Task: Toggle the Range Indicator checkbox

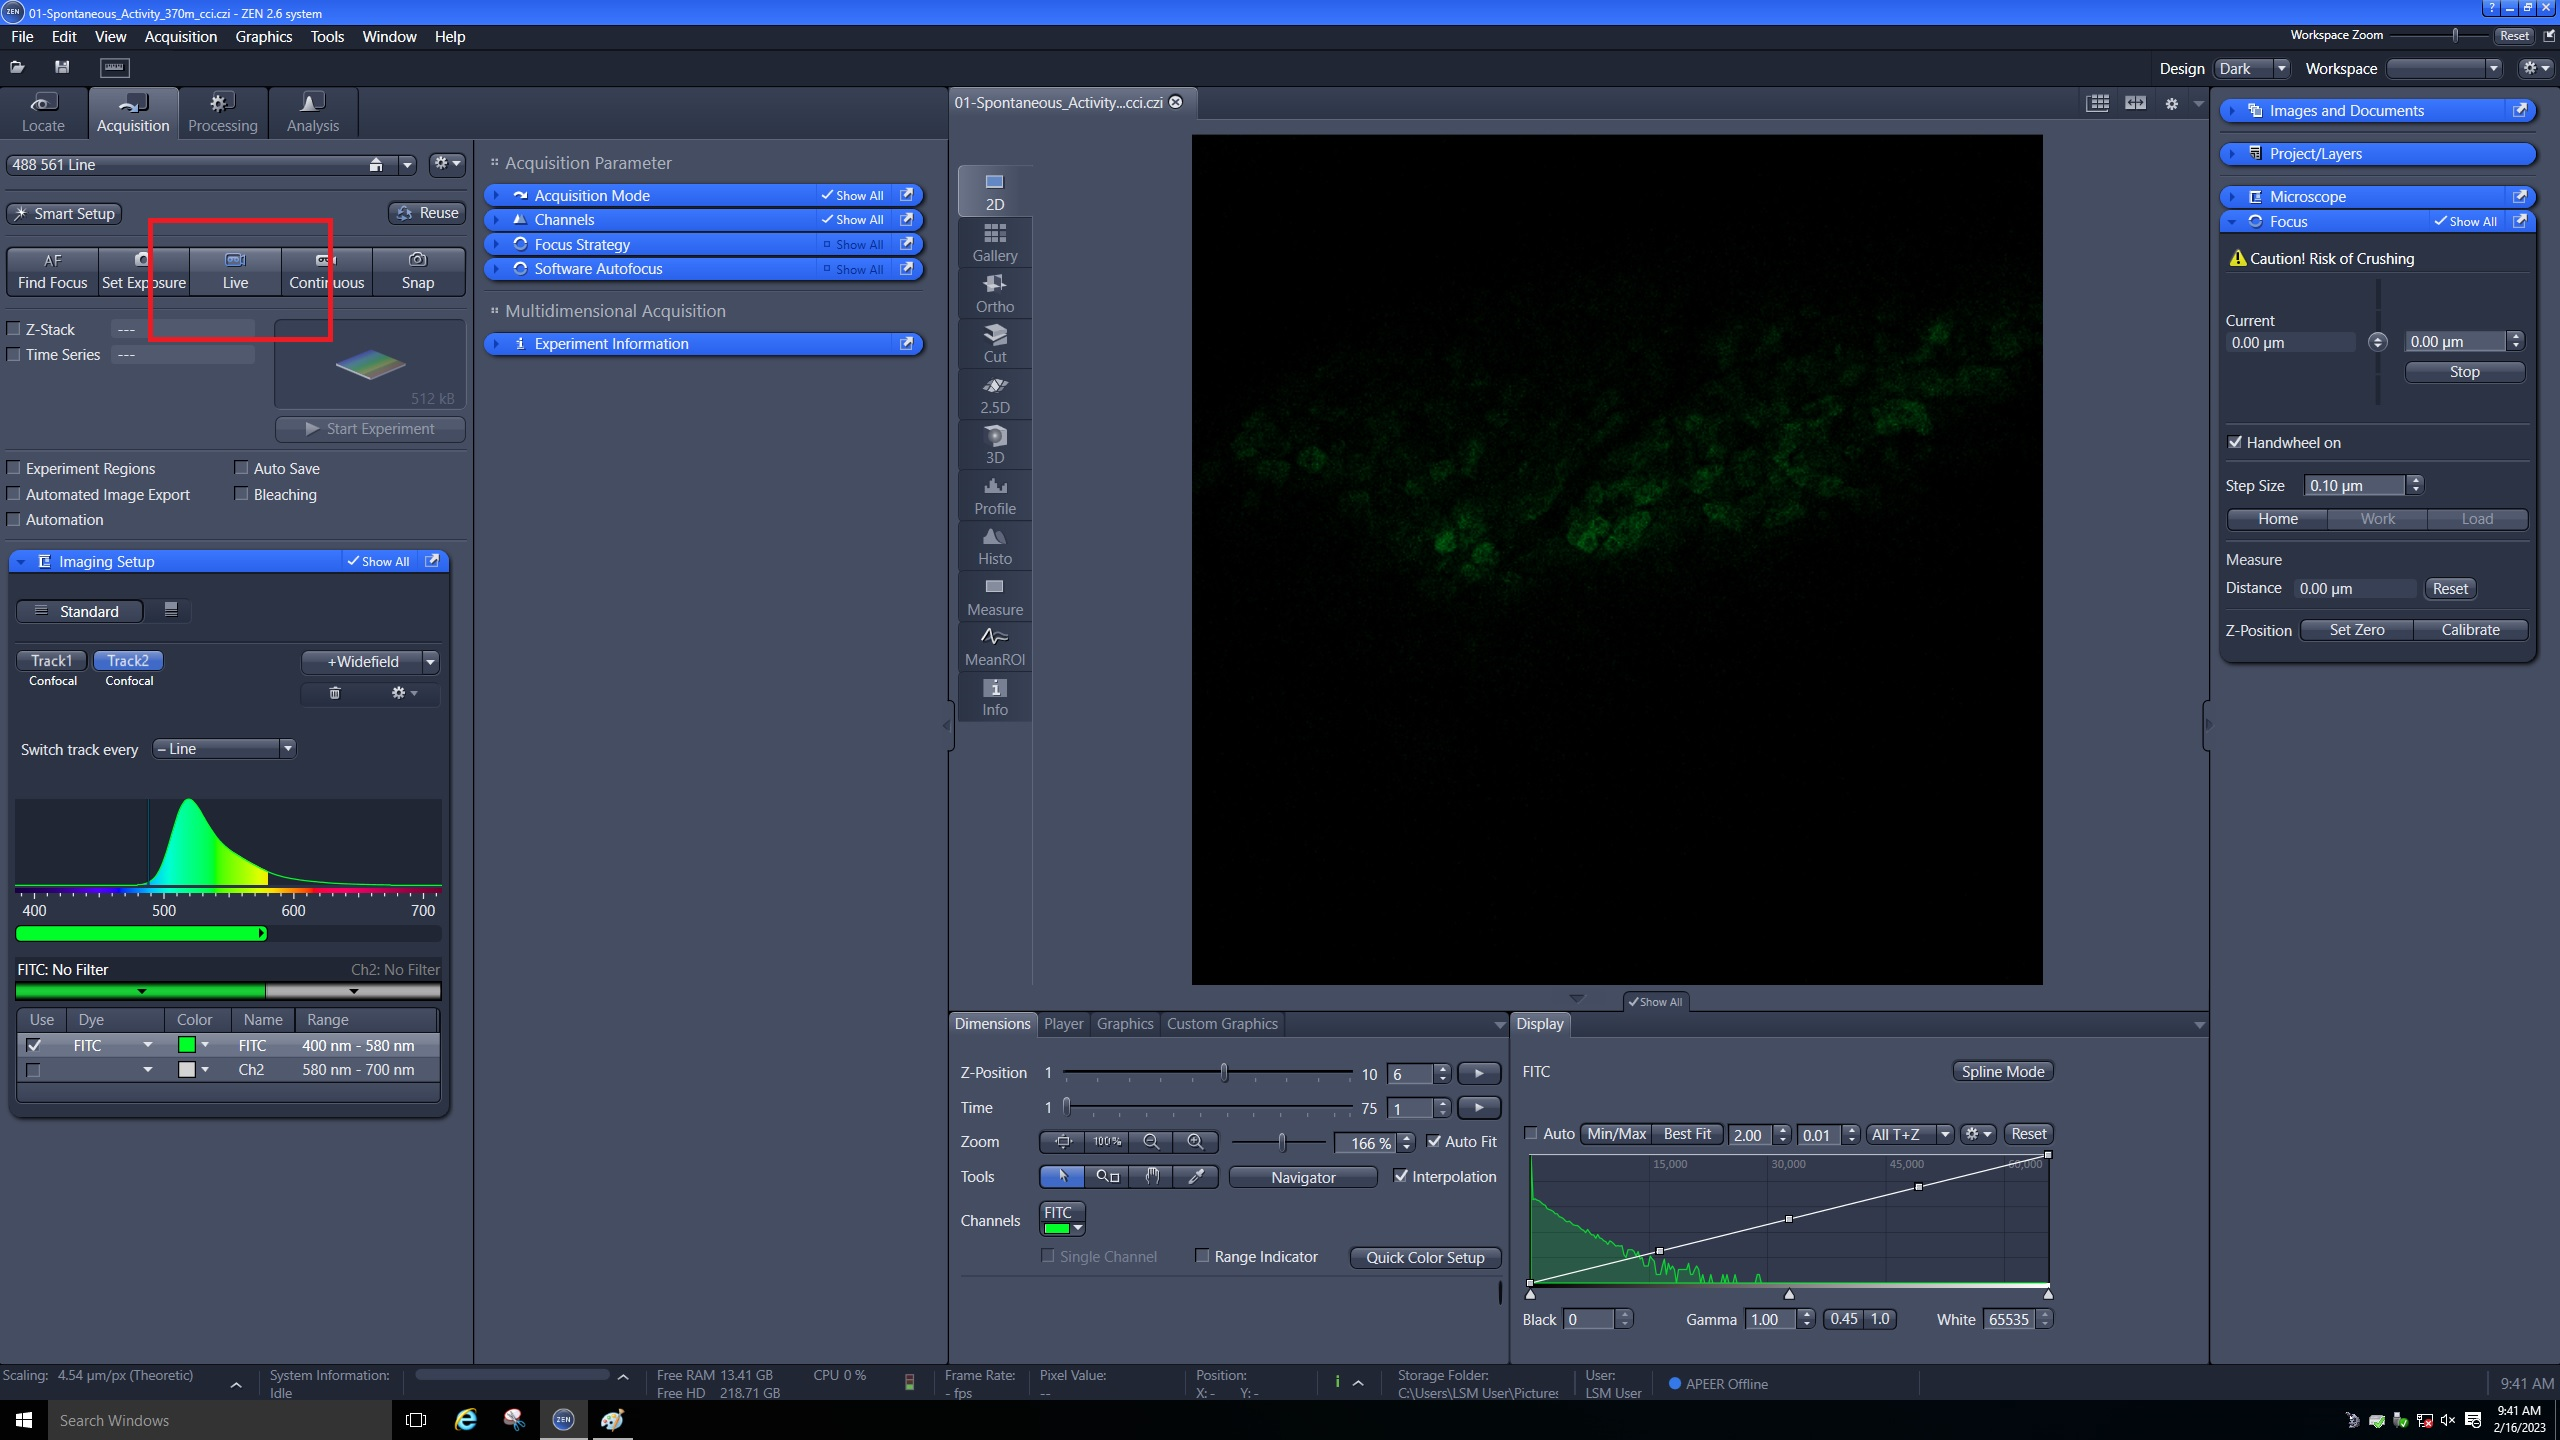Action: [1203, 1256]
